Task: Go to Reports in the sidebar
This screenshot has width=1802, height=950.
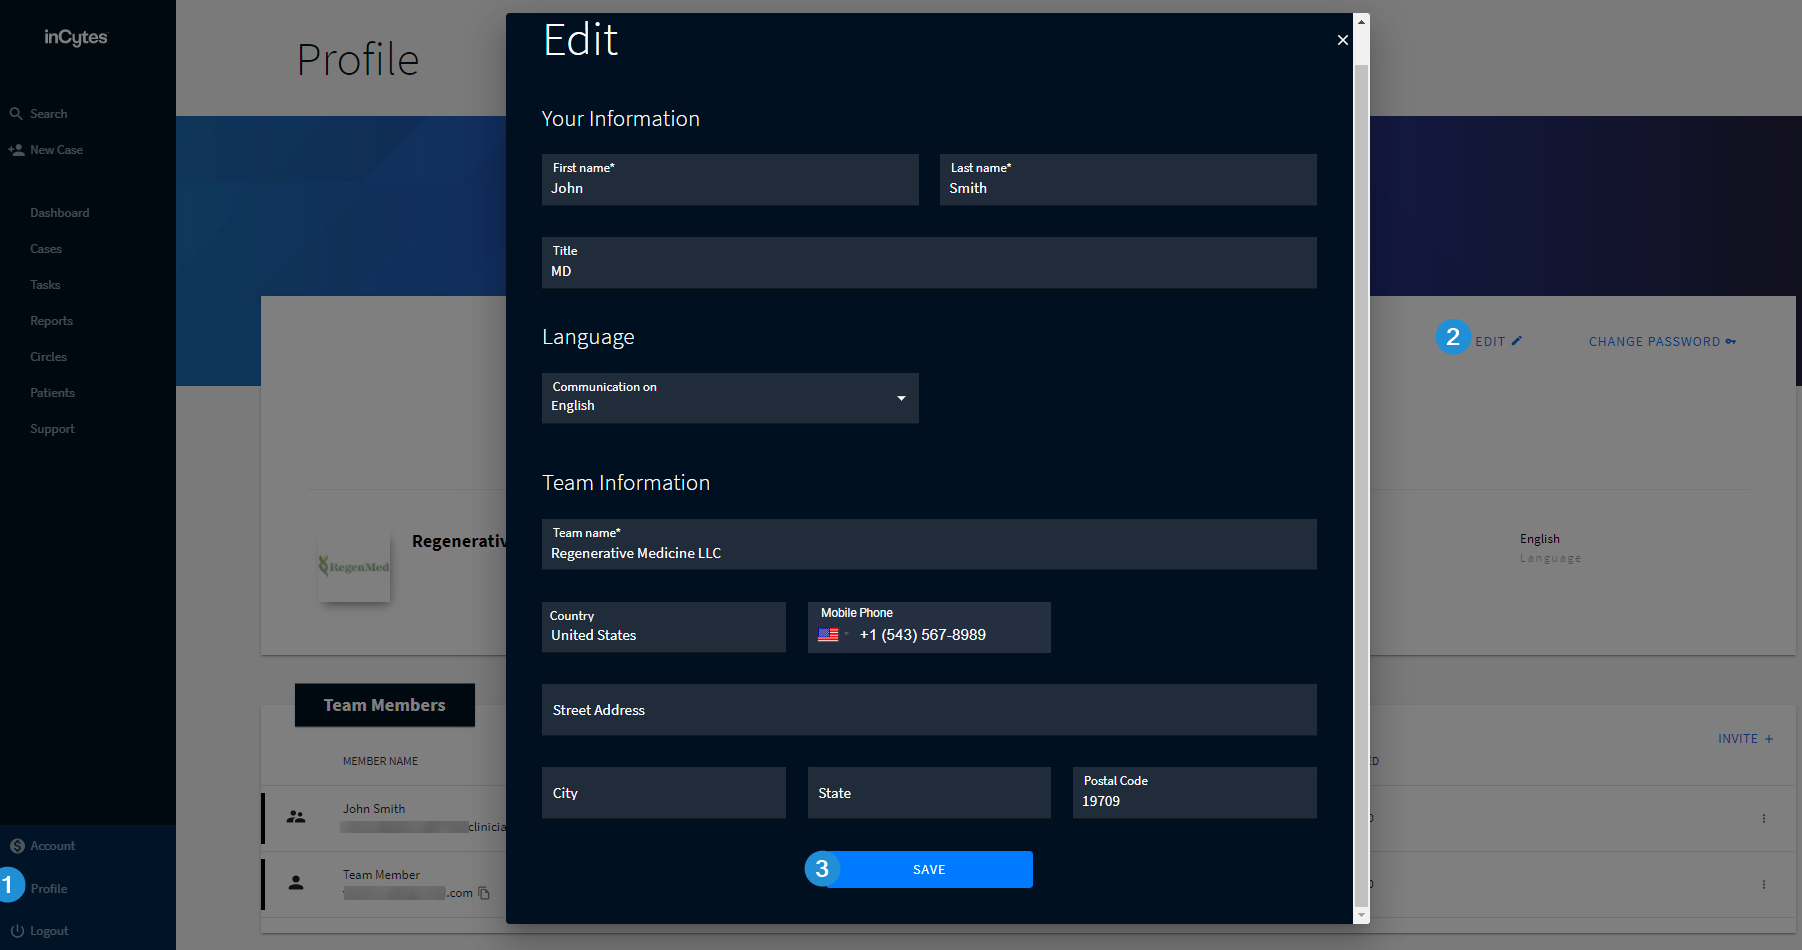Action: pyautogui.click(x=51, y=321)
